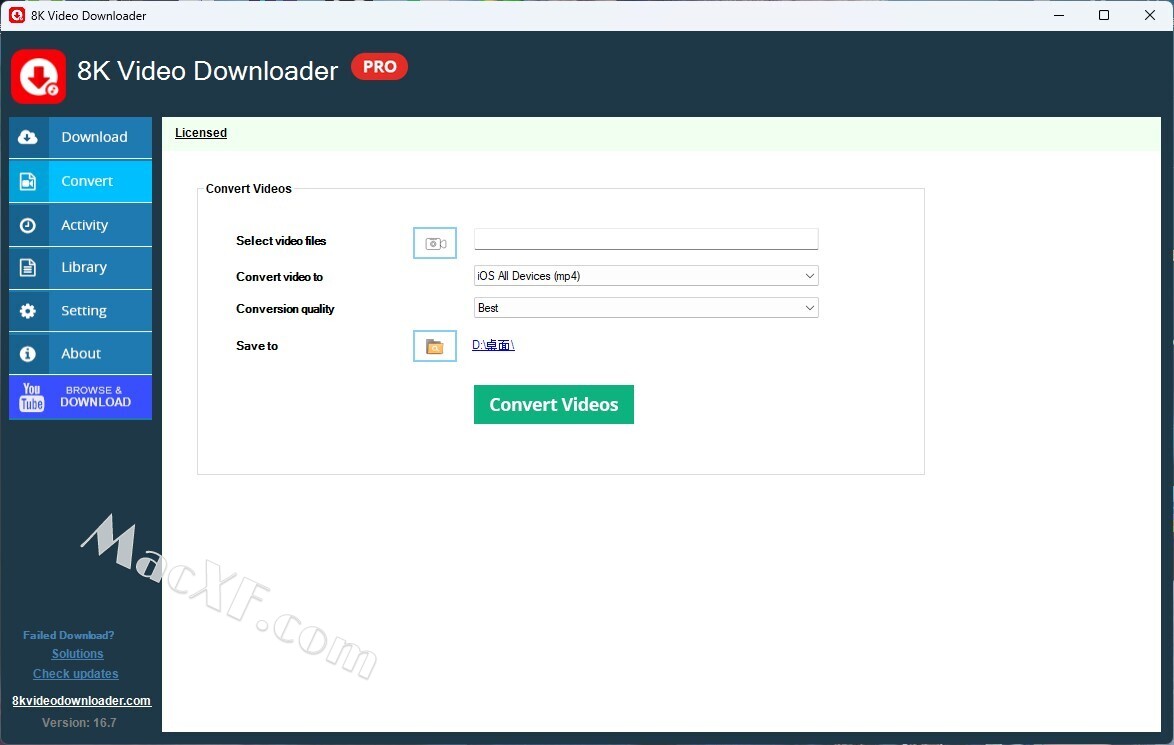Click the Save to label
This screenshot has width=1174, height=745.
click(x=257, y=346)
